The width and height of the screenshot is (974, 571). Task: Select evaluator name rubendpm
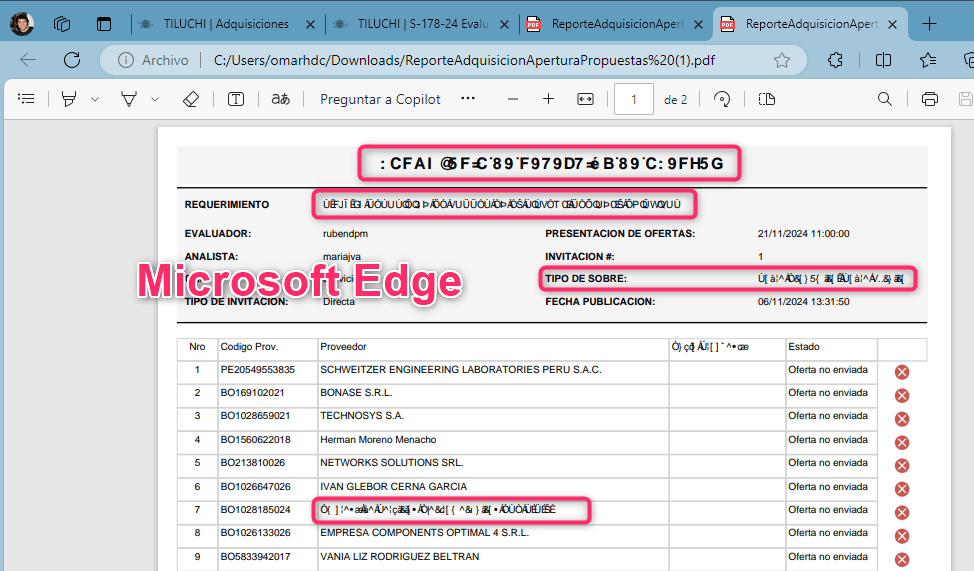pos(345,234)
